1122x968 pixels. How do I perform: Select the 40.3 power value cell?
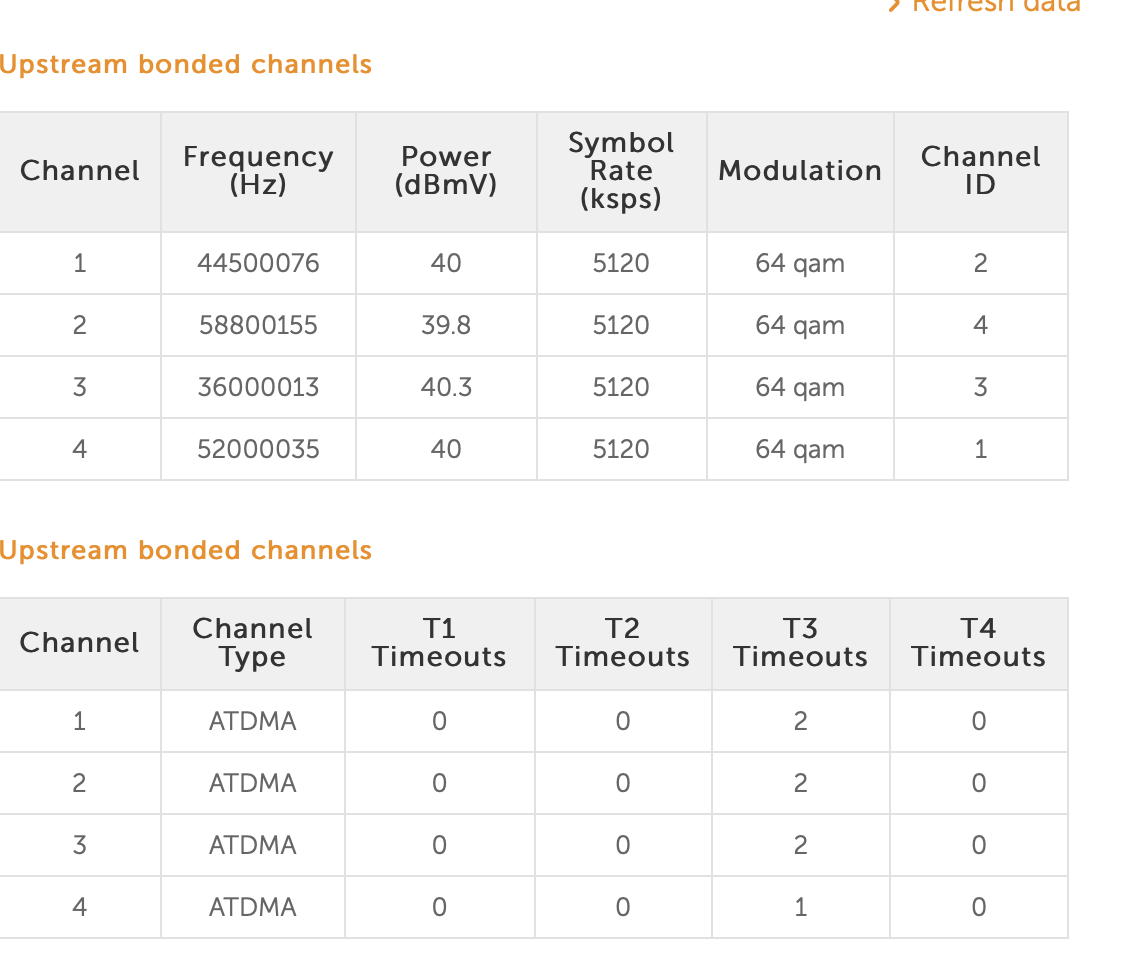click(x=446, y=388)
